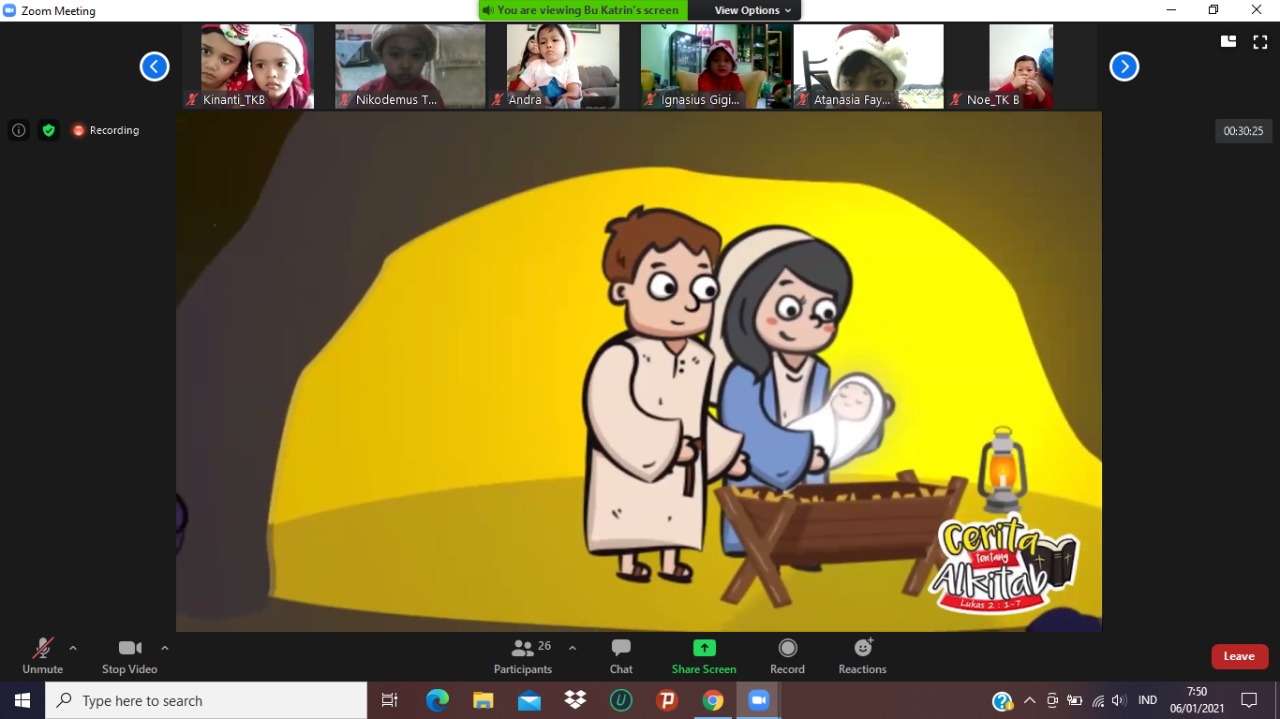Click the meeting timer 00:30:25
Viewport: 1280px width, 719px height.
click(1243, 131)
